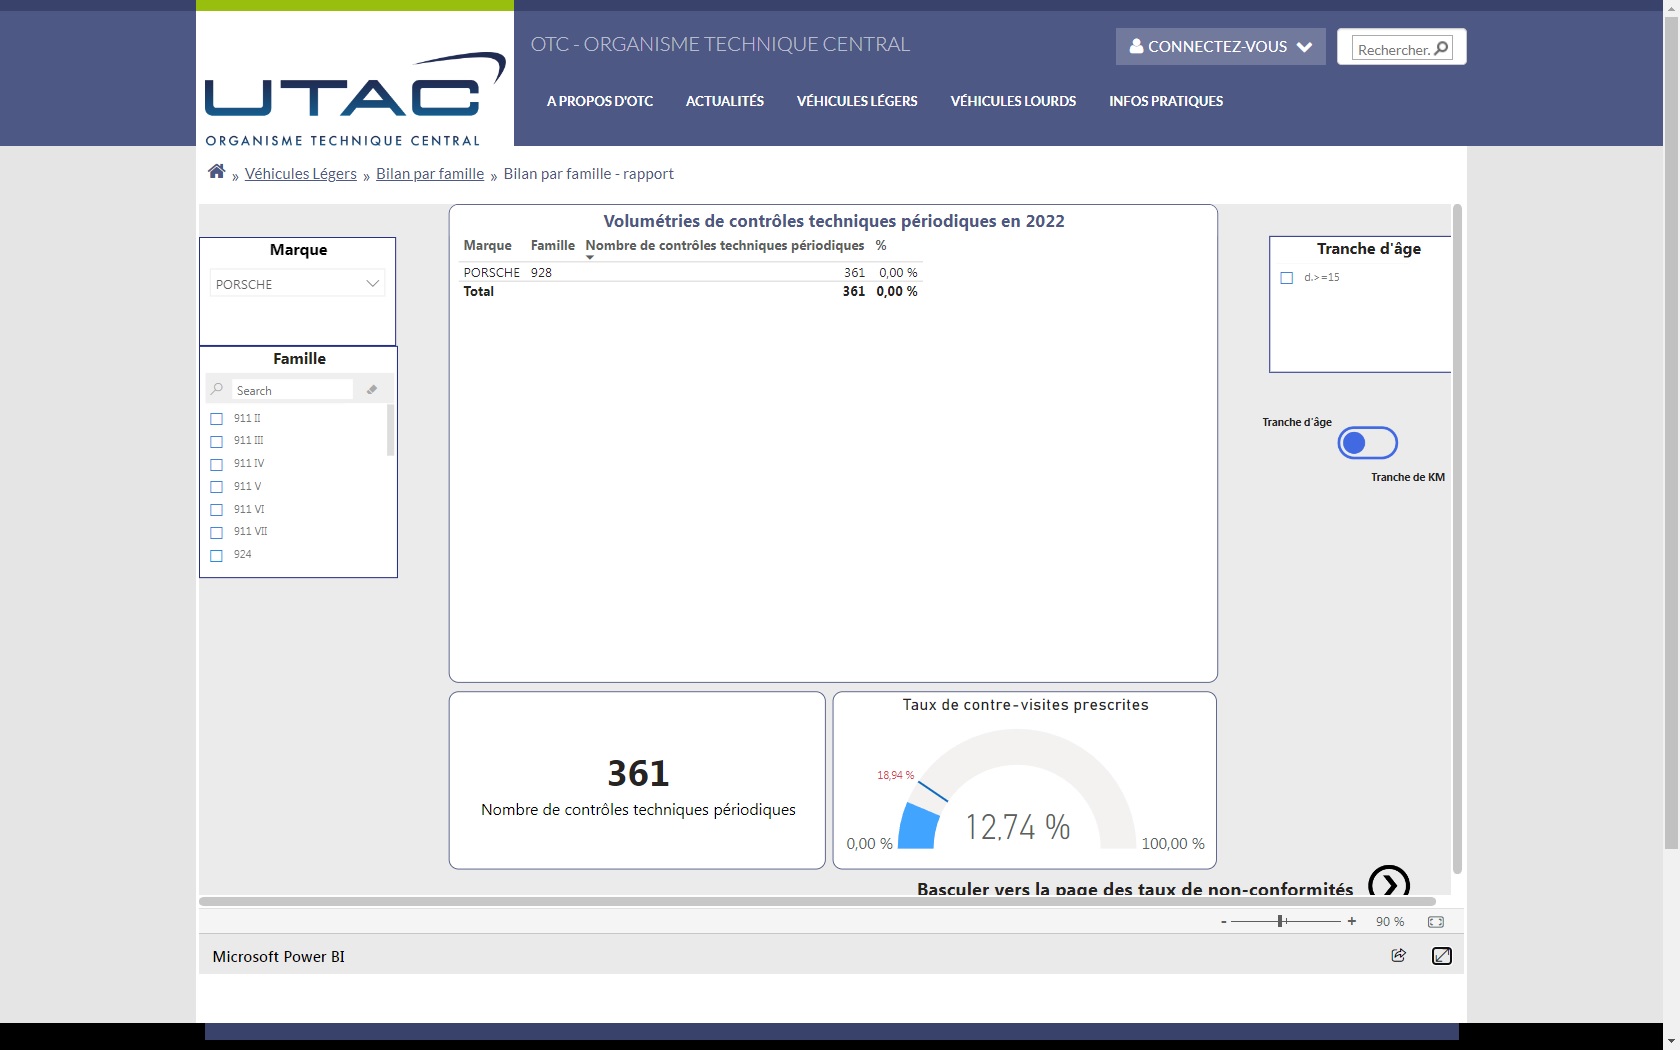
Task: Click Basculer vers la page des taux text
Action: [1135, 888]
